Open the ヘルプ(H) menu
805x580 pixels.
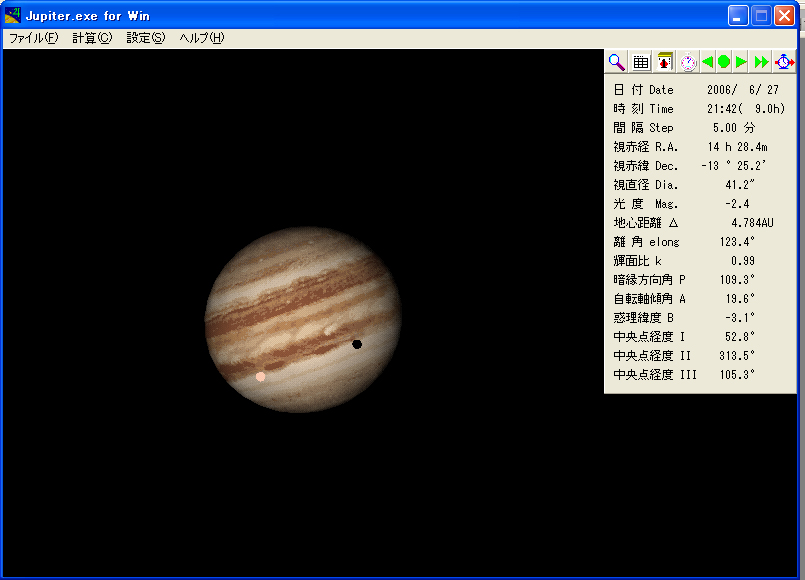(x=202, y=38)
